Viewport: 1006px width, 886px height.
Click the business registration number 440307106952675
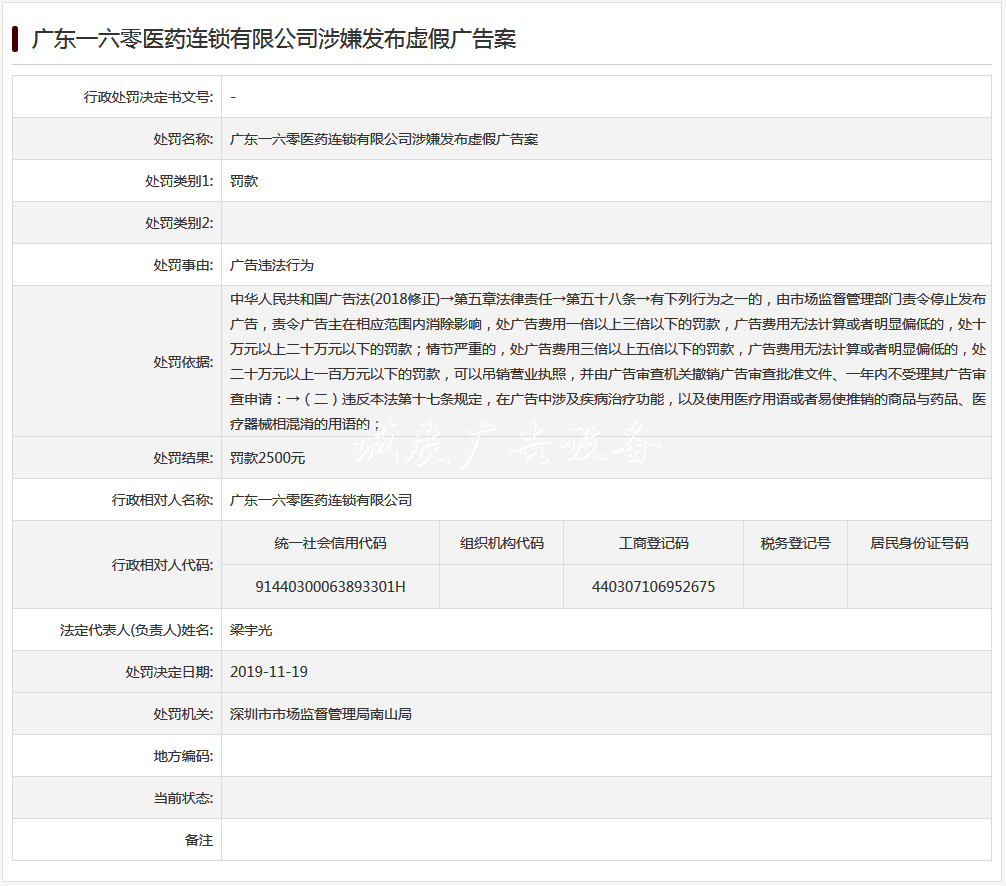(653, 586)
